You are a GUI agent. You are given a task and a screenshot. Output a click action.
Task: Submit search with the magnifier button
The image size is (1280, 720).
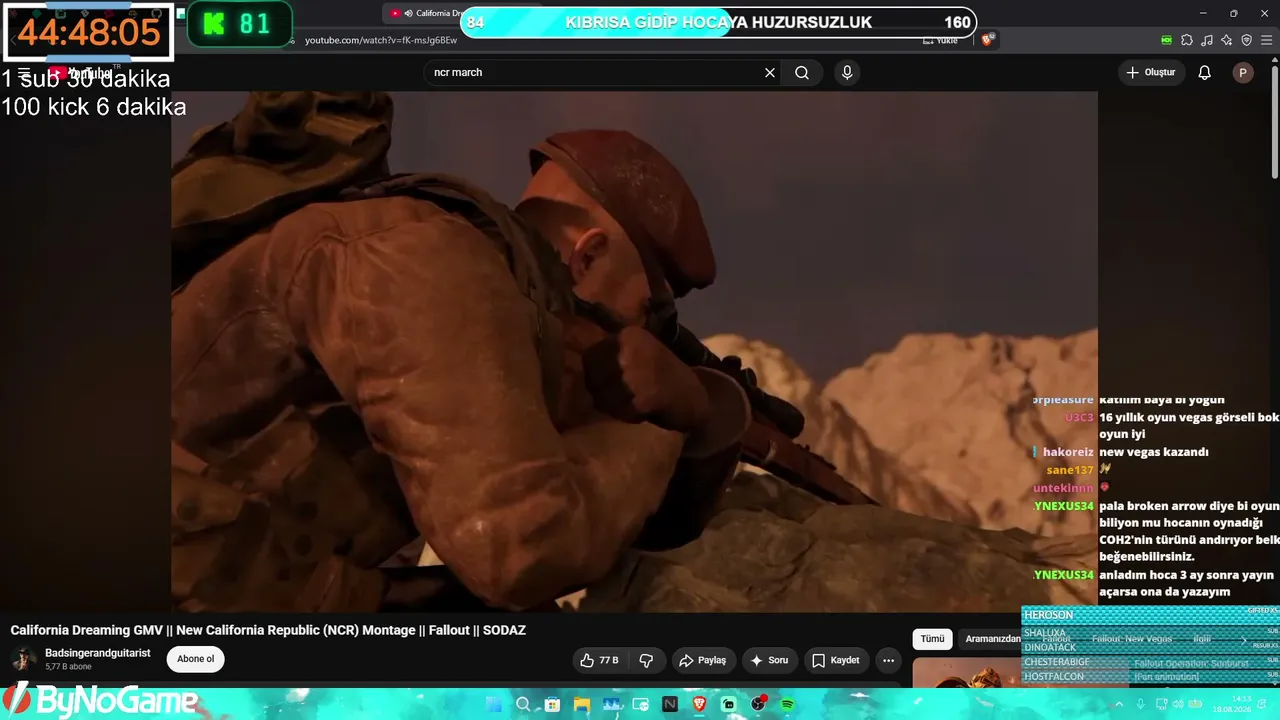[802, 73]
